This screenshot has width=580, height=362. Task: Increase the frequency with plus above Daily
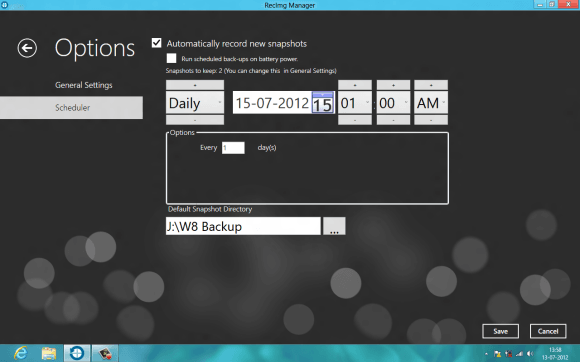195,85
